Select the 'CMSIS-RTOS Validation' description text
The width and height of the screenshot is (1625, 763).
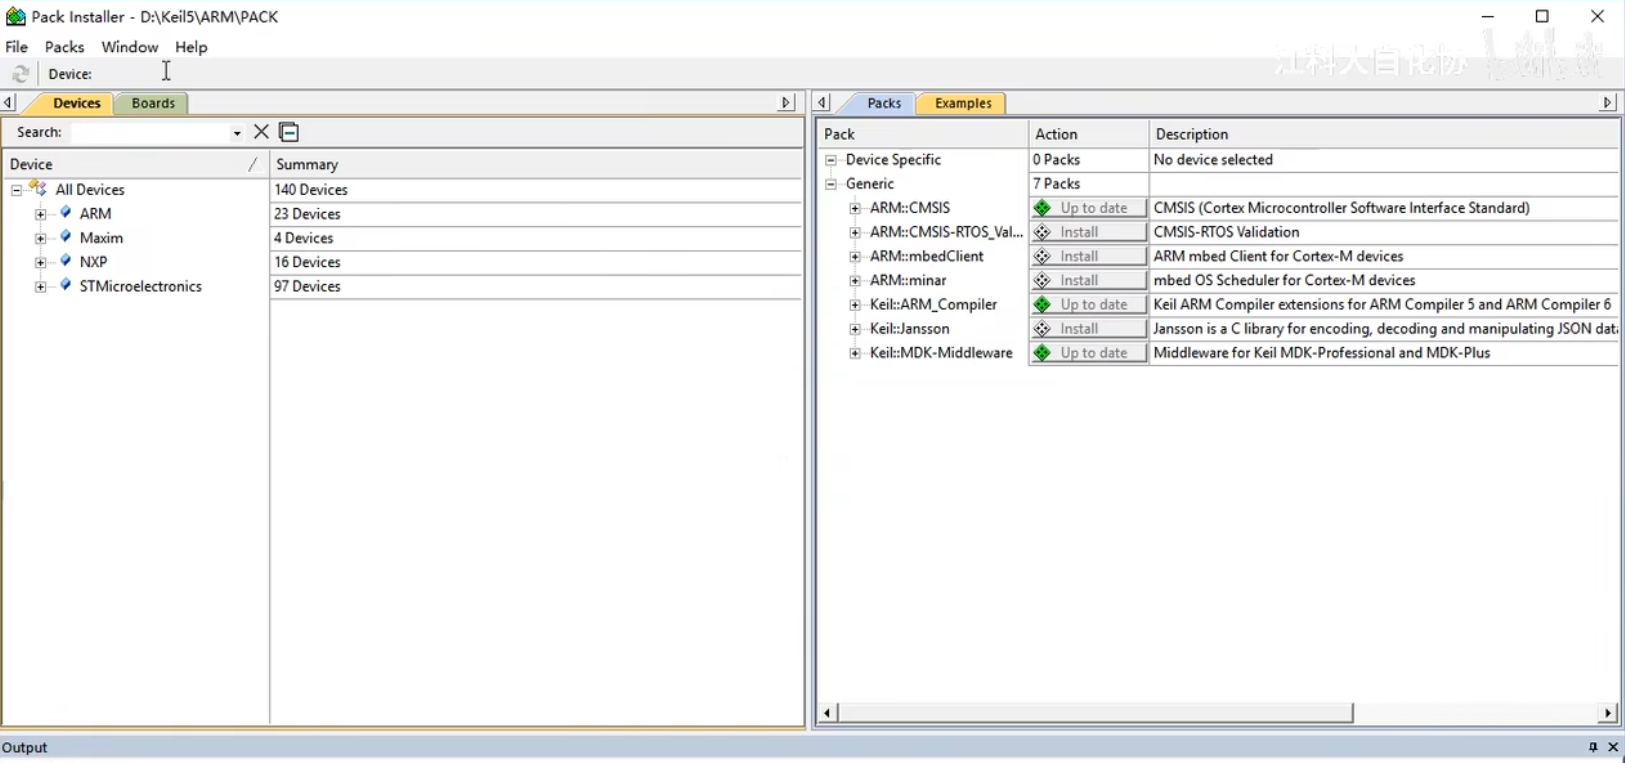click(x=1226, y=232)
